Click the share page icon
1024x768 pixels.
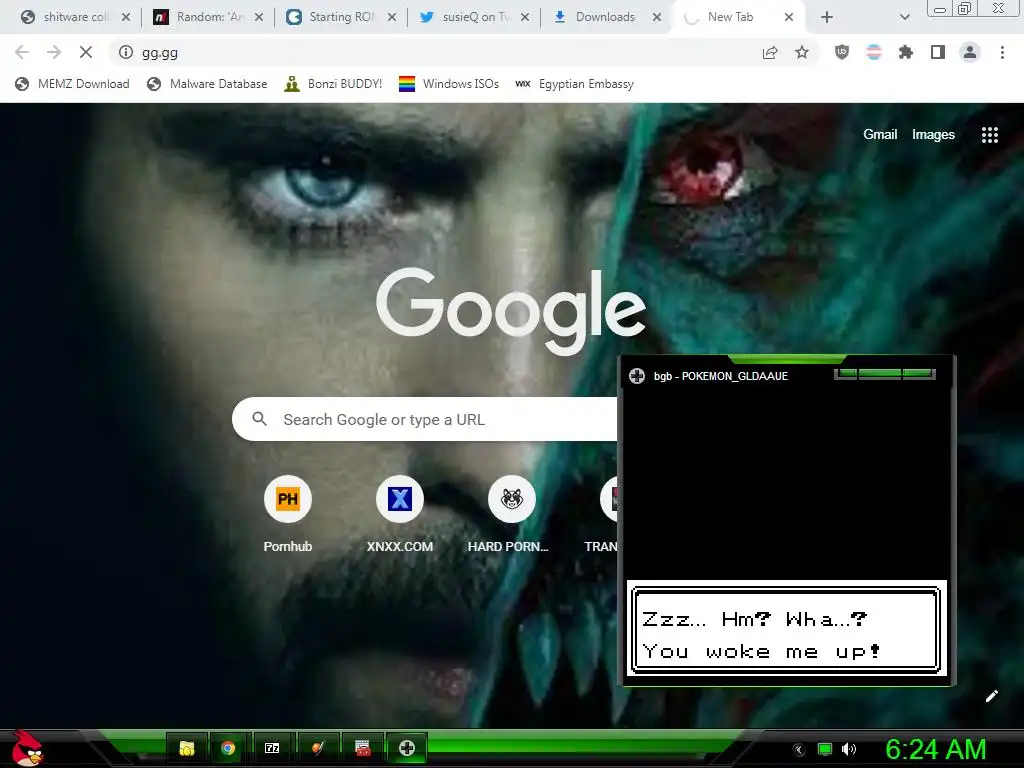tap(770, 53)
